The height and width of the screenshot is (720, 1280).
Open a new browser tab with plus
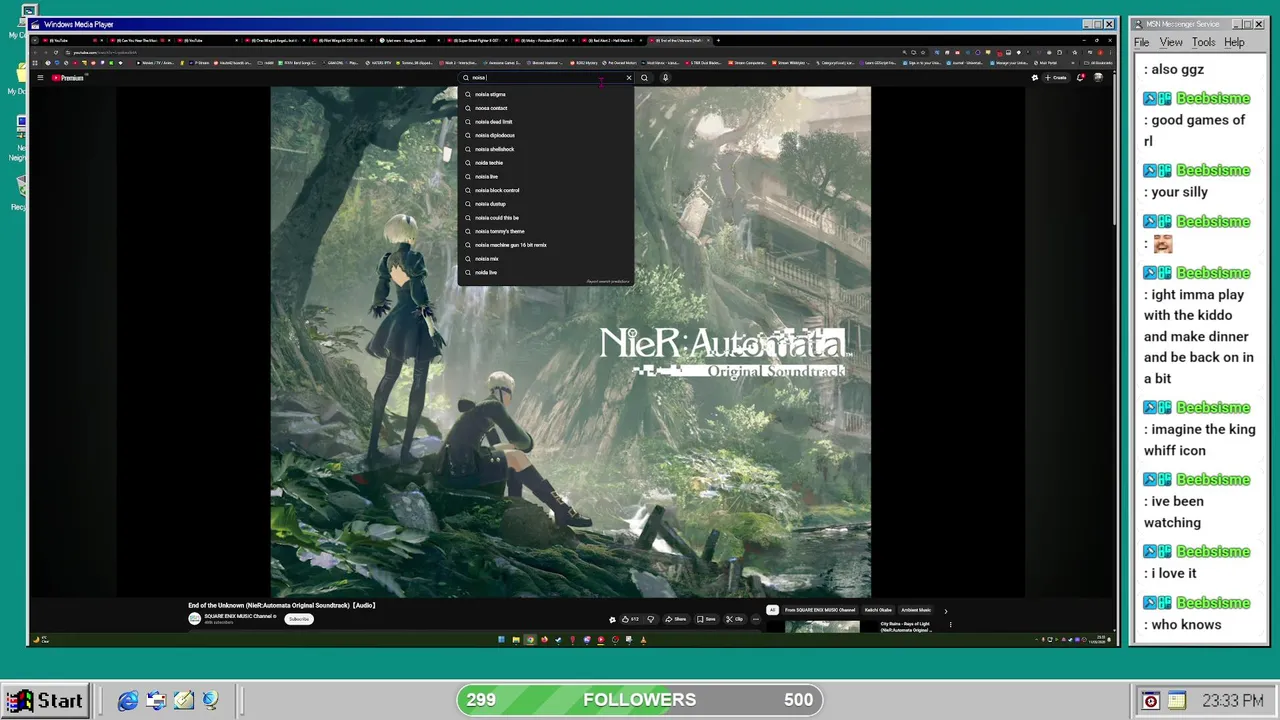click(x=718, y=41)
